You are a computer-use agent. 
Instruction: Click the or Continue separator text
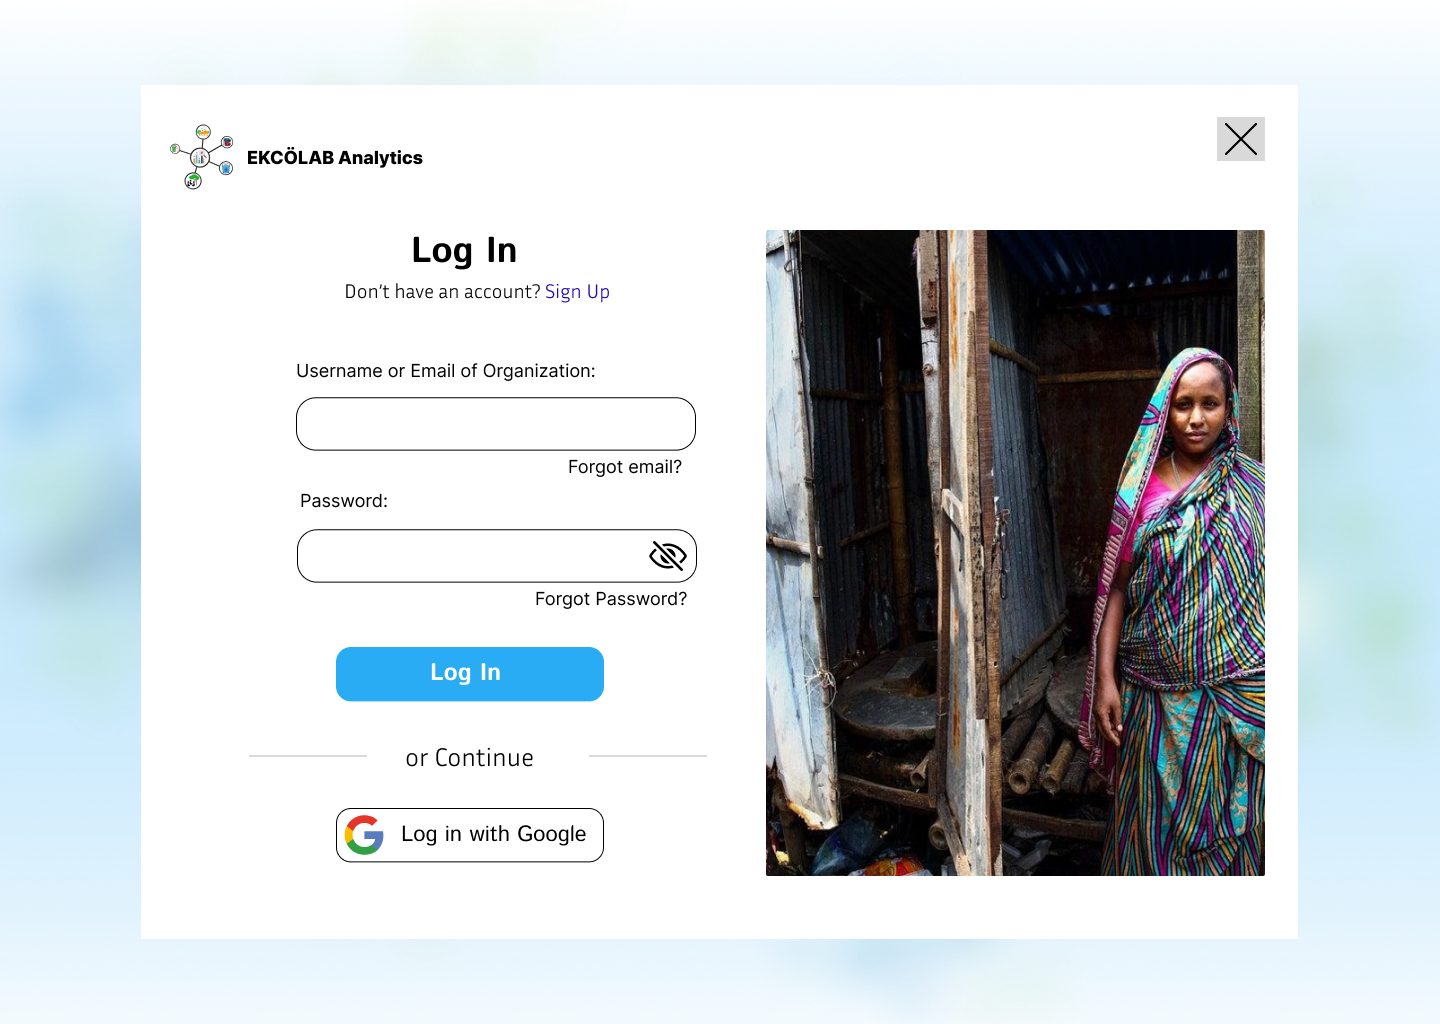point(470,758)
